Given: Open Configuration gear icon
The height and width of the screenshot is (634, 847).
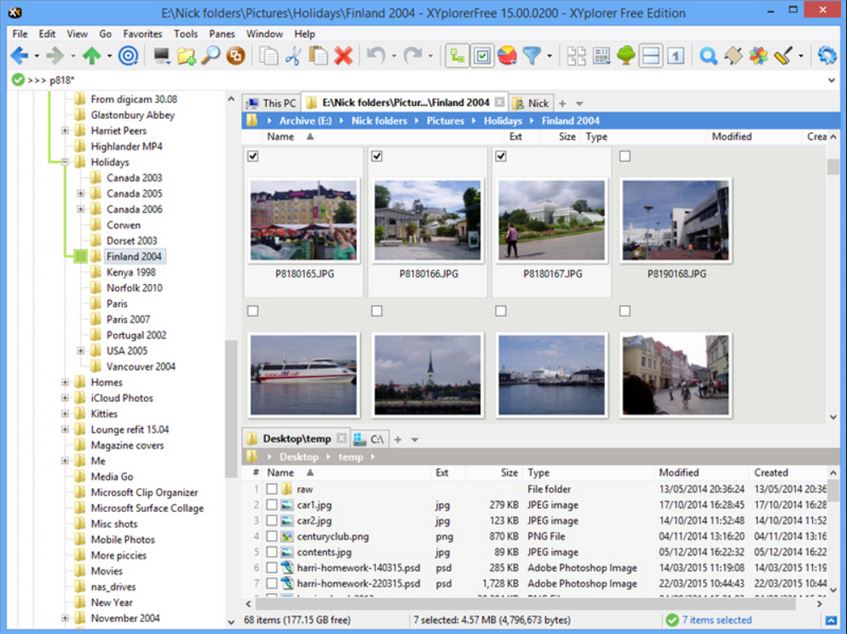Looking at the screenshot, I should pyautogui.click(x=827, y=56).
